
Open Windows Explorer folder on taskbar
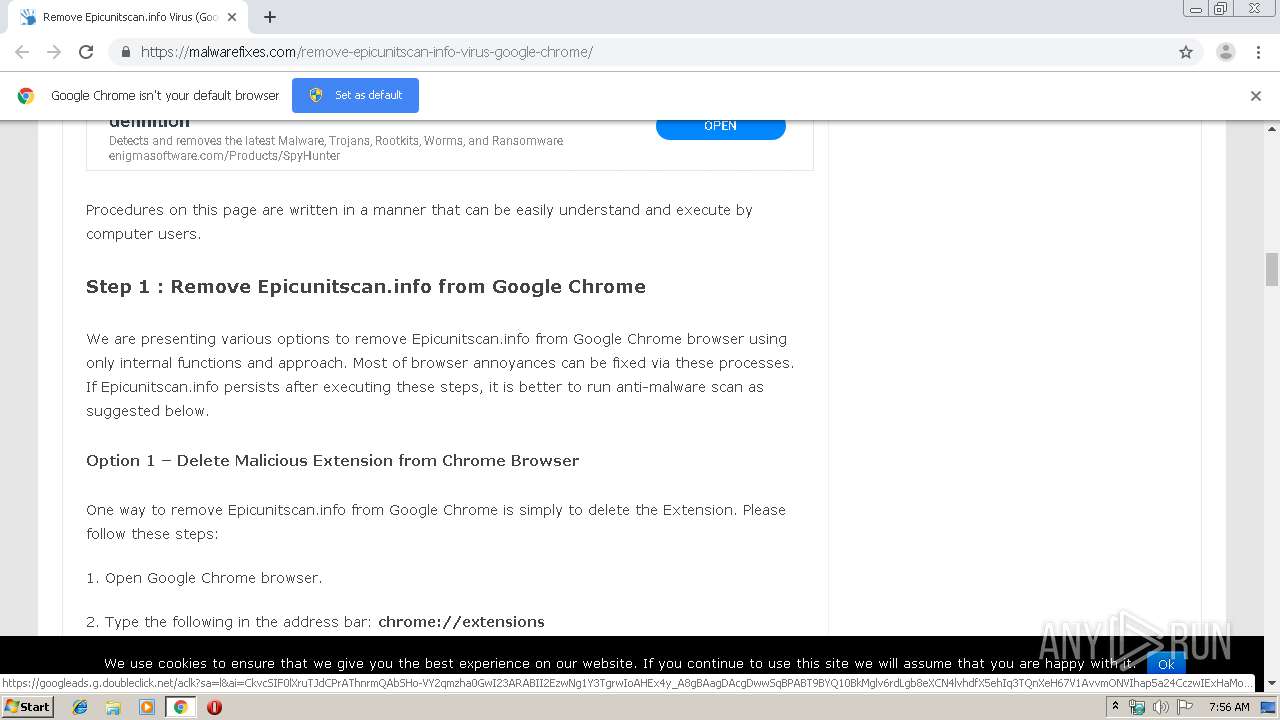pos(113,707)
